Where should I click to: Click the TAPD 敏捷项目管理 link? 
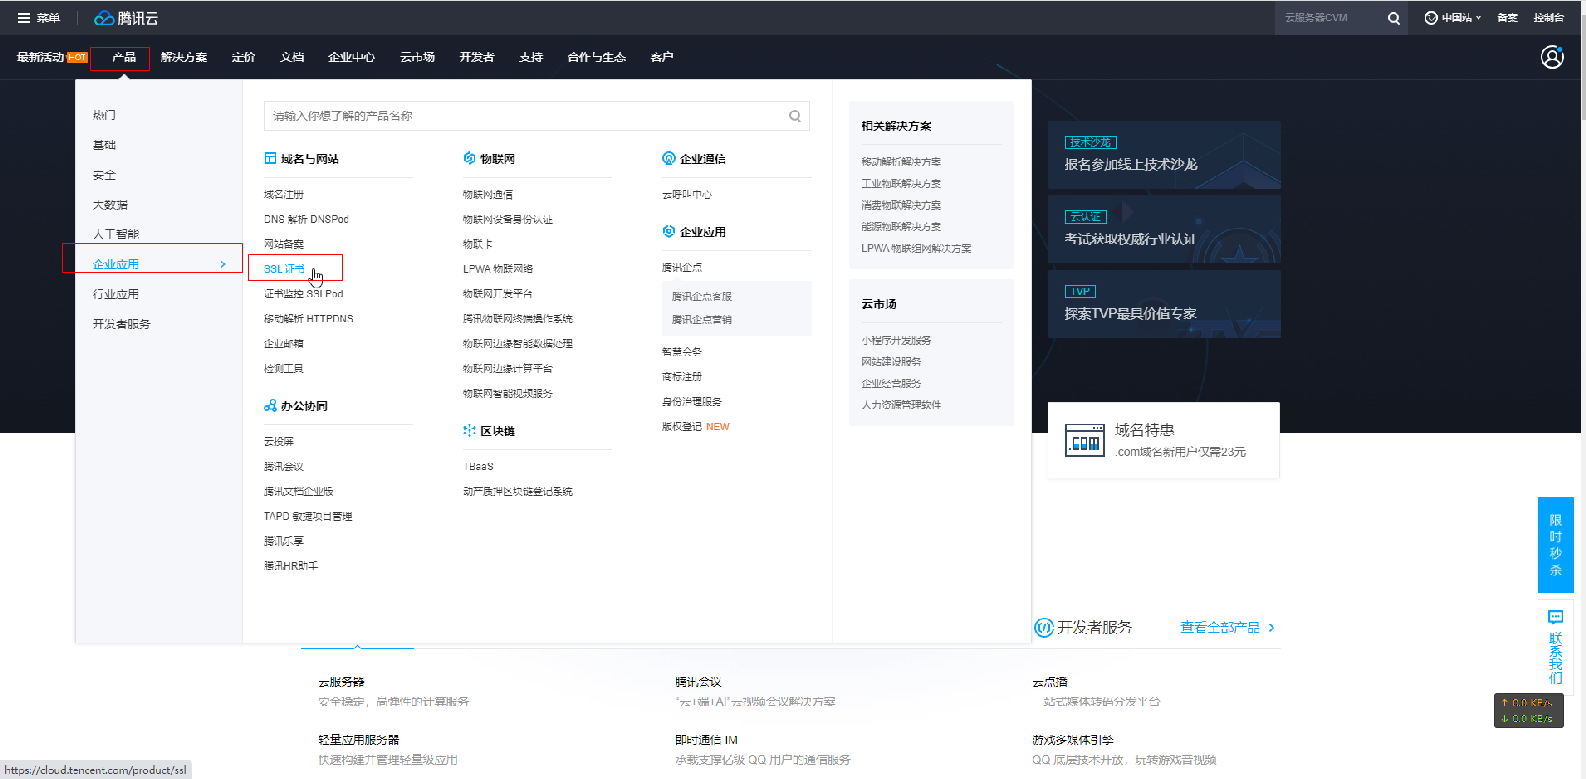(x=308, y=517)
